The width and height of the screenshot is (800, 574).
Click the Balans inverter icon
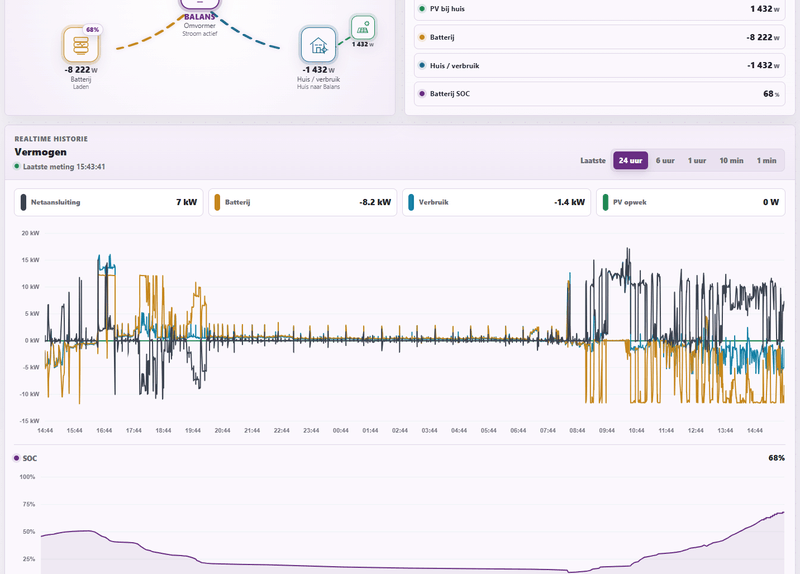point(200,4)
